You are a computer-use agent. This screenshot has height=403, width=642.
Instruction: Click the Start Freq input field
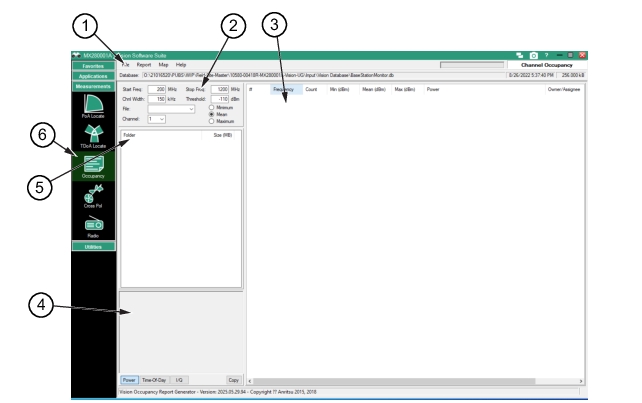pyautogui.click(x=156, y=89)
